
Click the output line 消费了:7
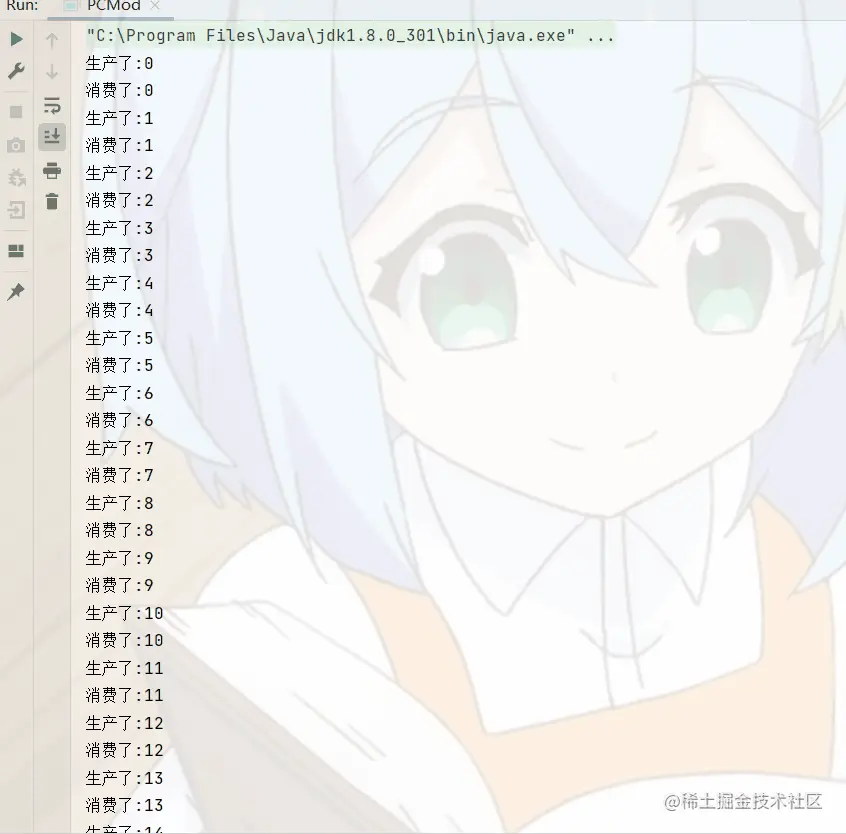coord(119,476)
